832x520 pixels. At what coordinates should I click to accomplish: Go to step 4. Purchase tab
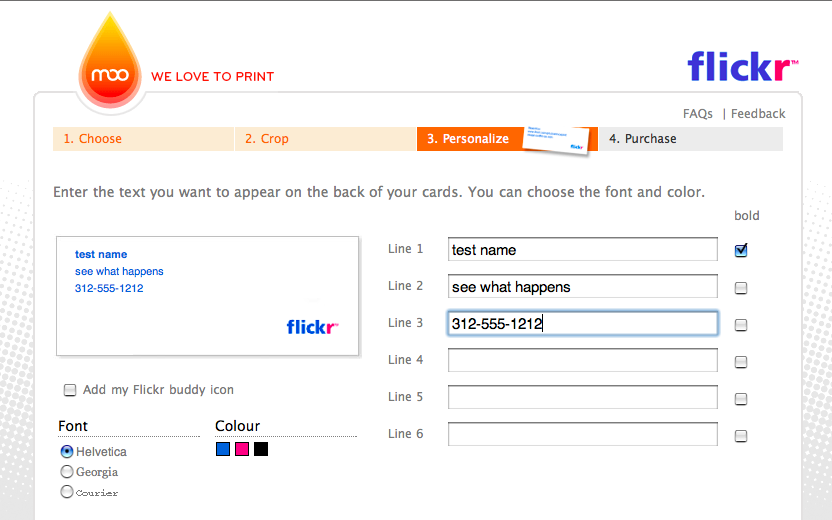point(691,139)
